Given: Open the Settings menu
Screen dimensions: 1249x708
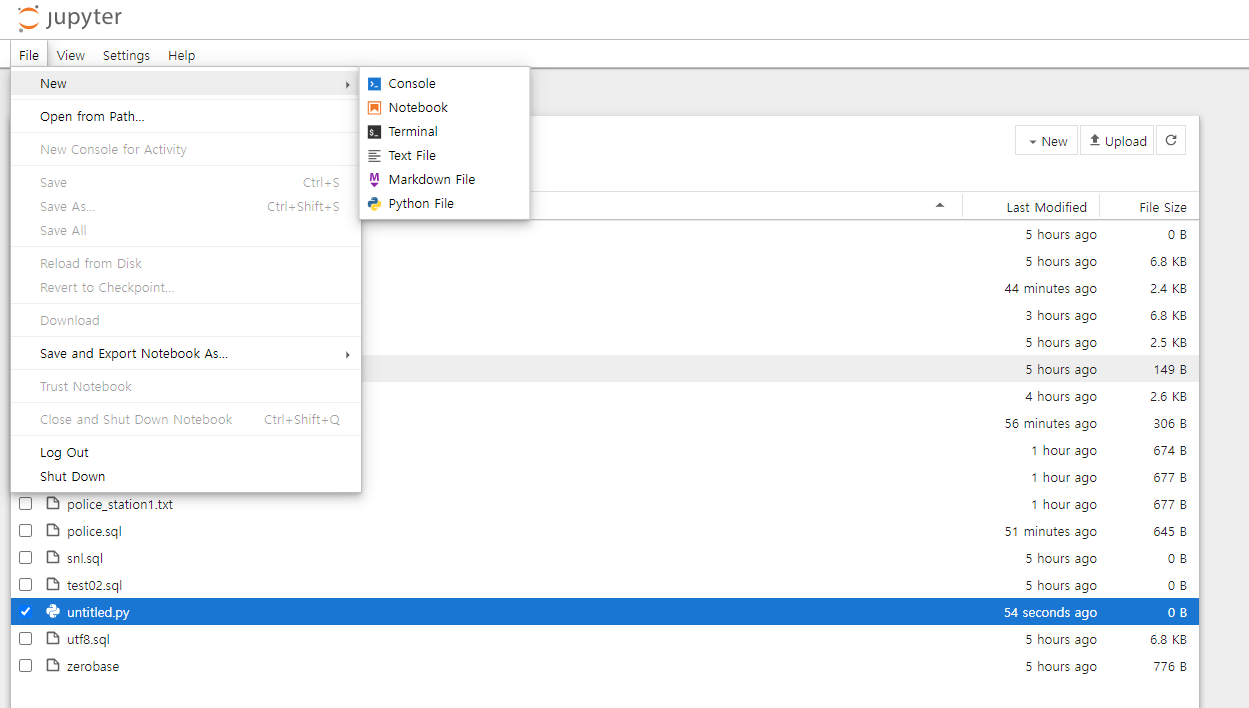Looking at the screenshot, I should 126,55.
